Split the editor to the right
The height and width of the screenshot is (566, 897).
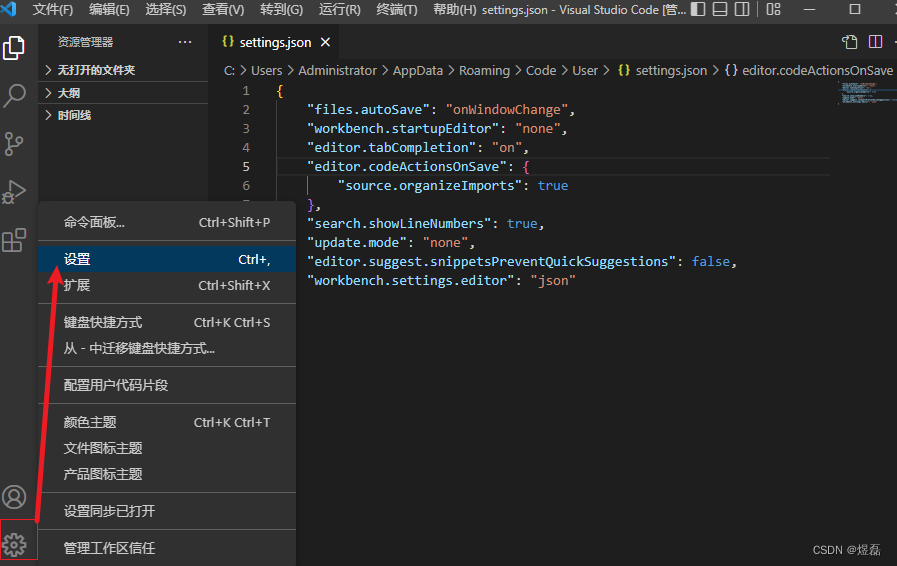875,42
